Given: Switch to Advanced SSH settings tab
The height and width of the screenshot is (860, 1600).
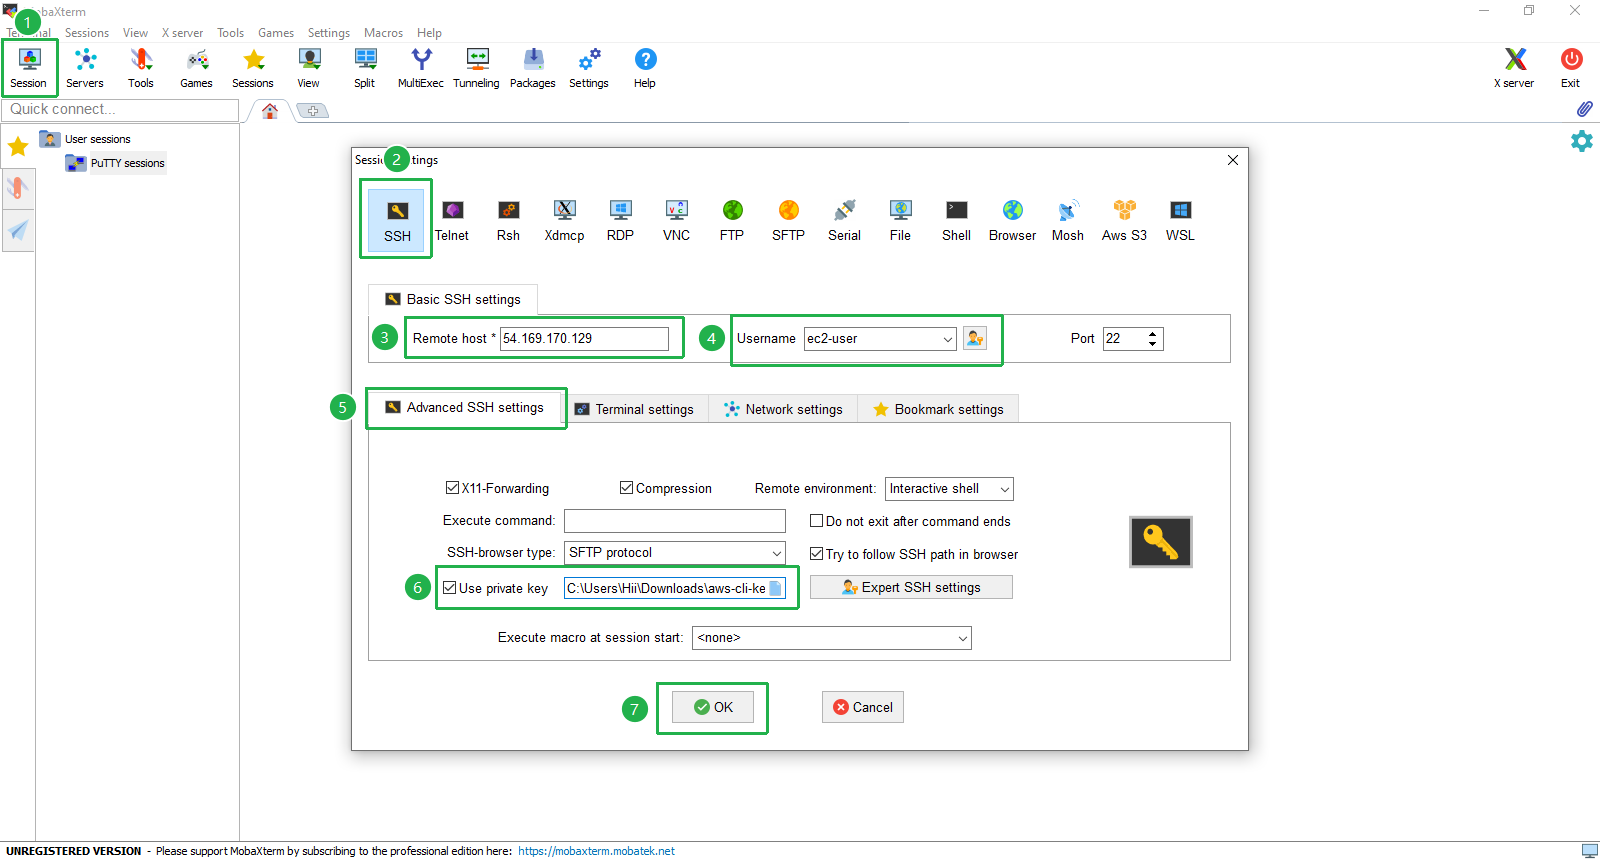Looking at the screenshot, I should pos(465,408).
